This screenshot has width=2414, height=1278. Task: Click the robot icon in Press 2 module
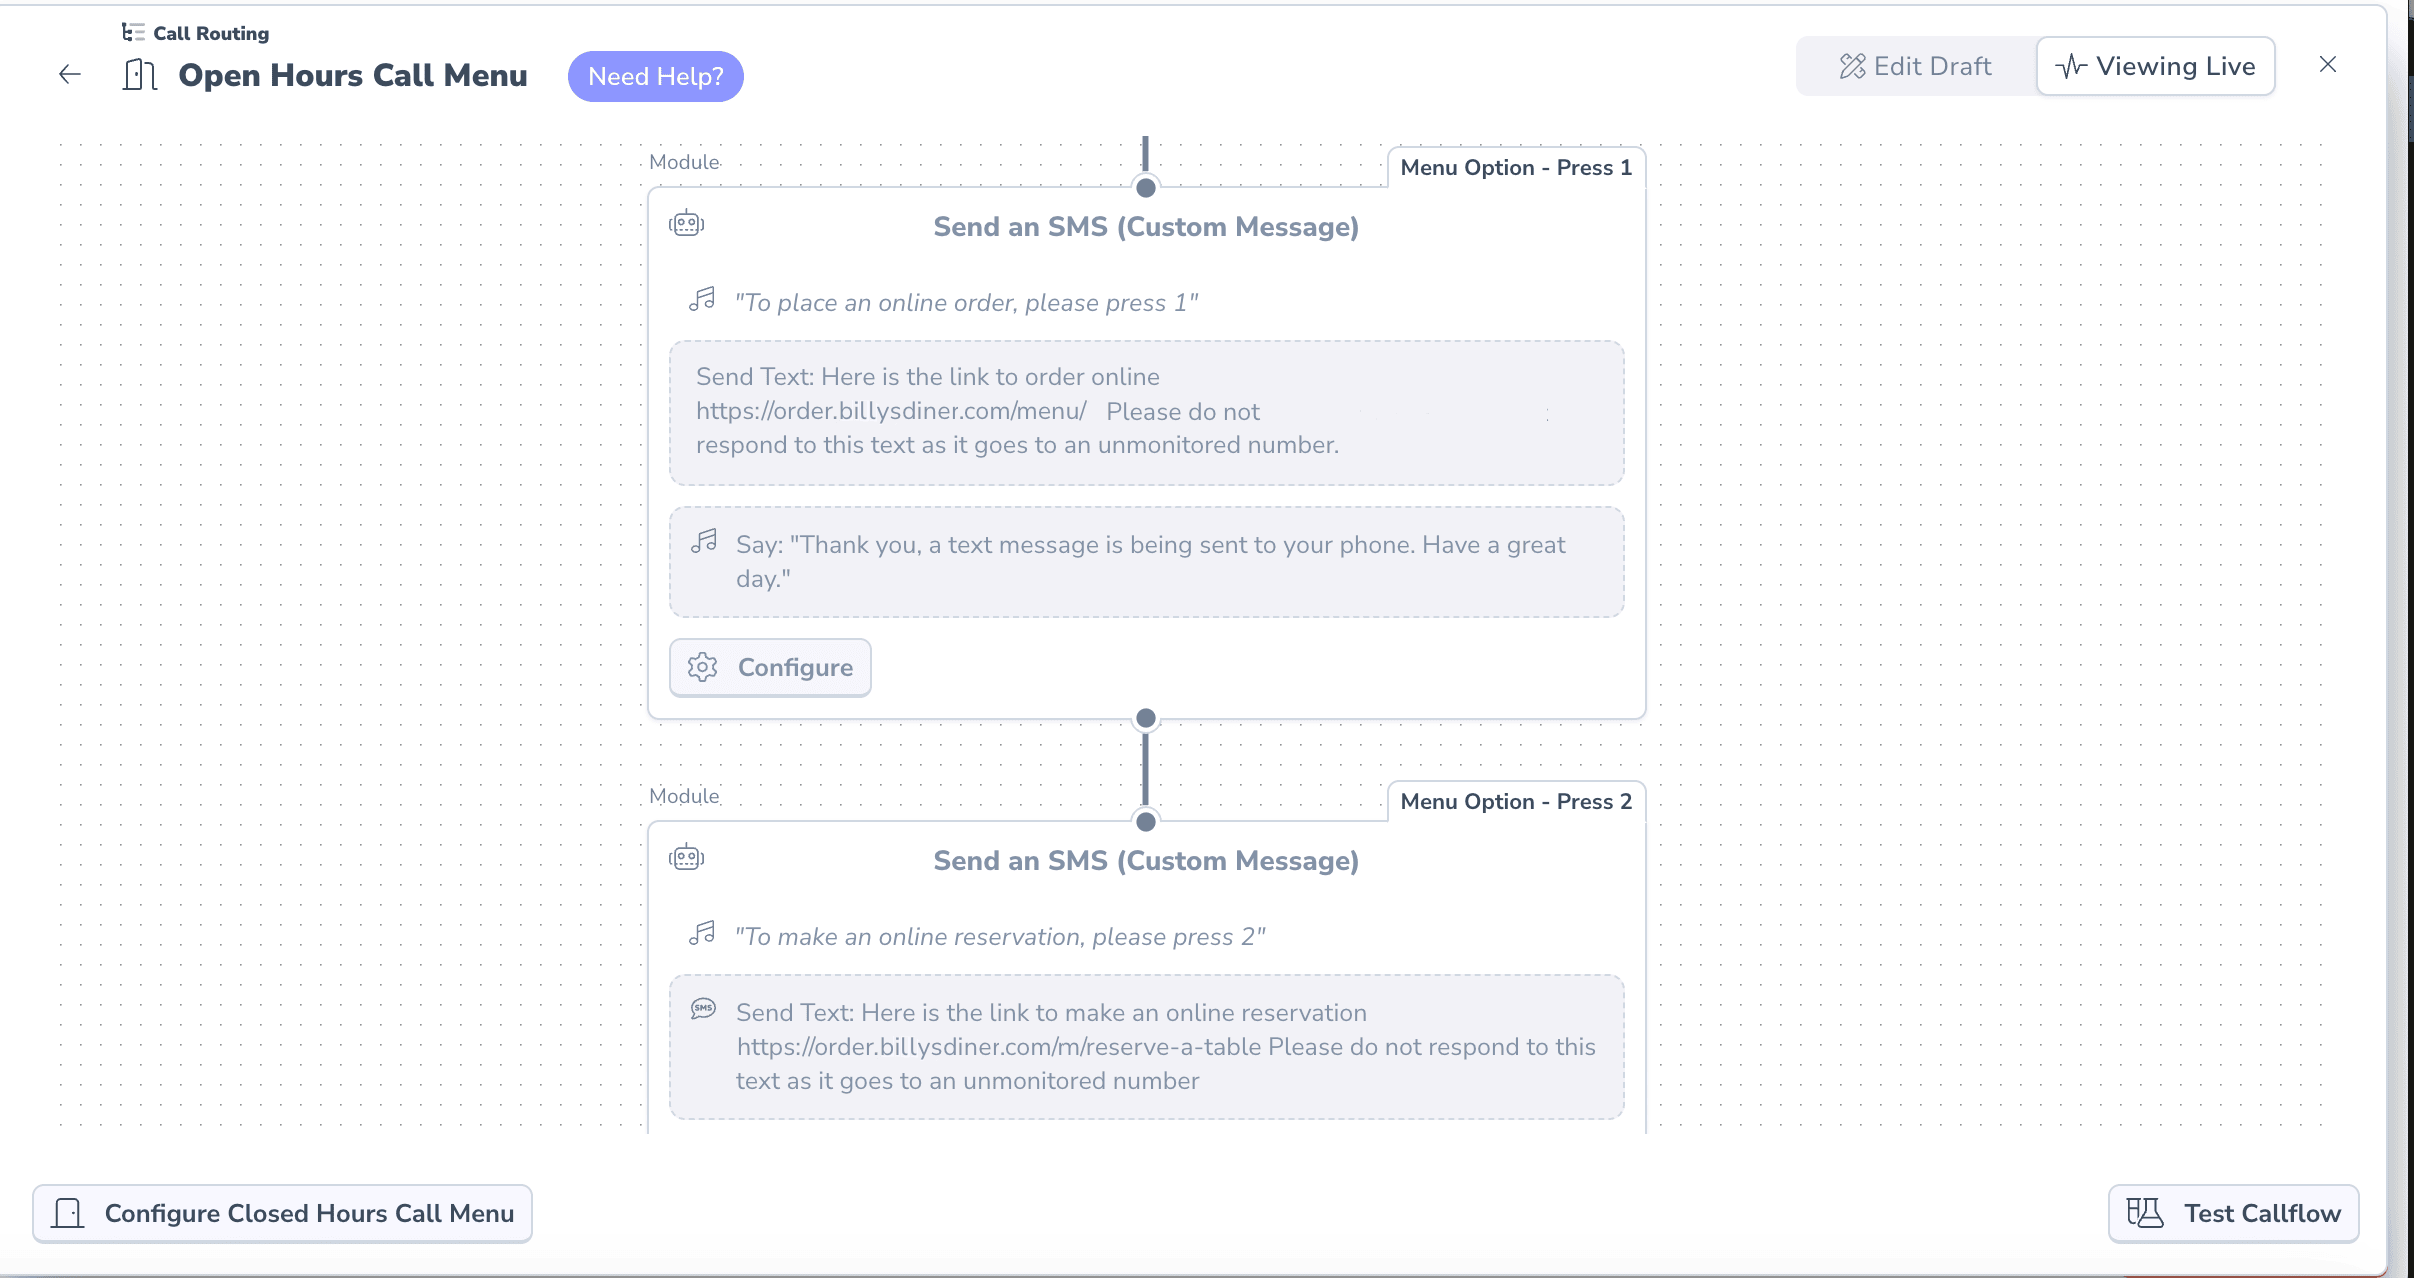point(686,857)
